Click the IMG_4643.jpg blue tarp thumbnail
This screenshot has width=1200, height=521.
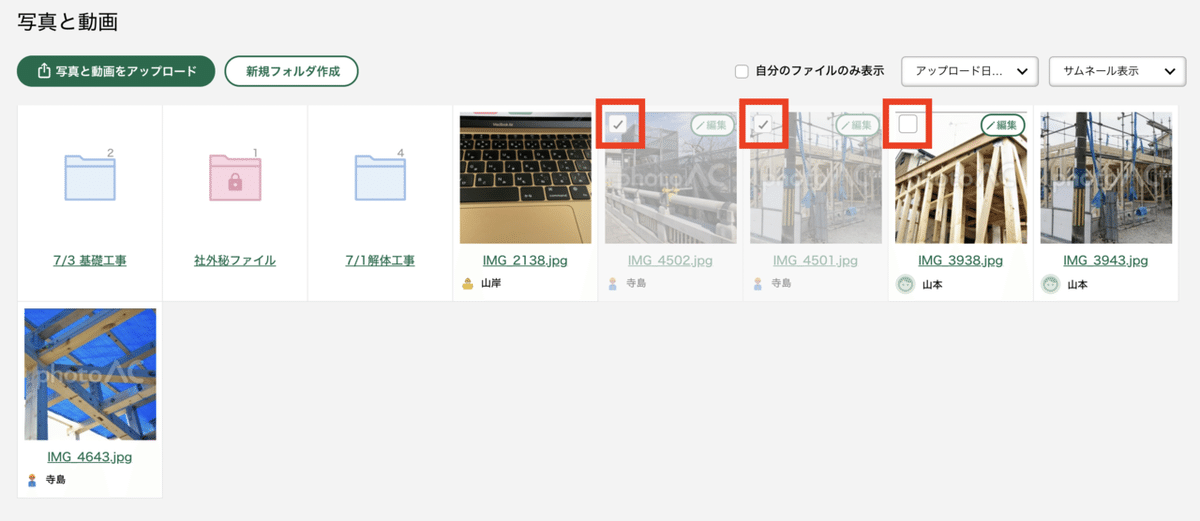[x=90, y=374]
